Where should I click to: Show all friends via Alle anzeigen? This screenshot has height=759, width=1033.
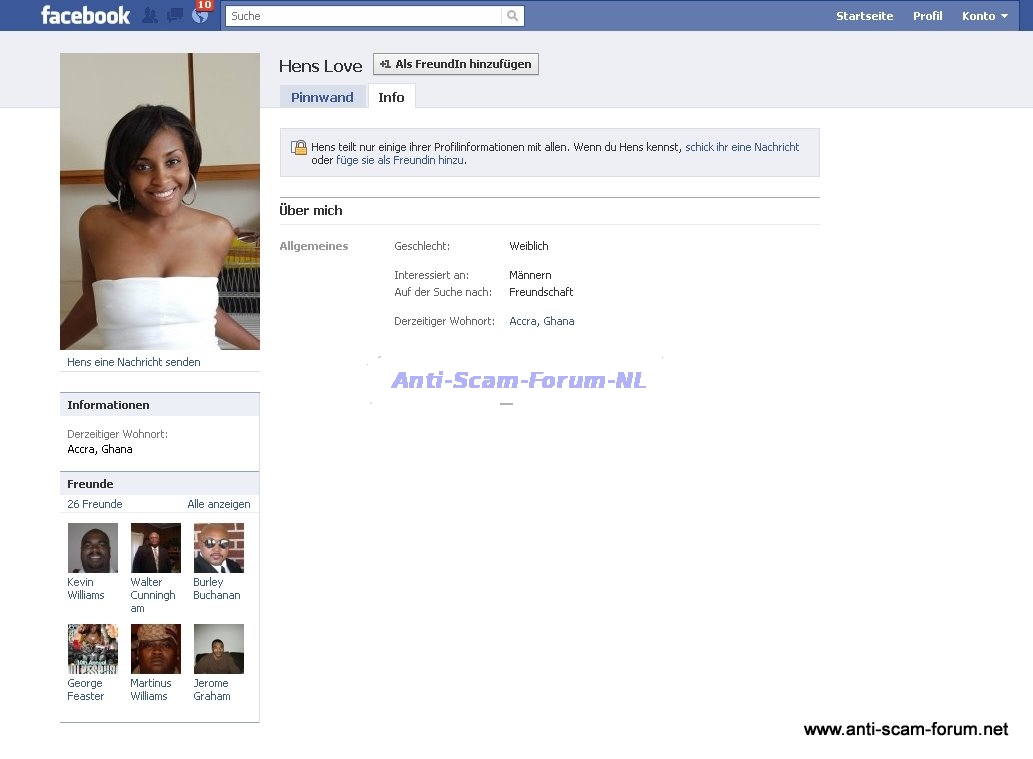point(218,504)
